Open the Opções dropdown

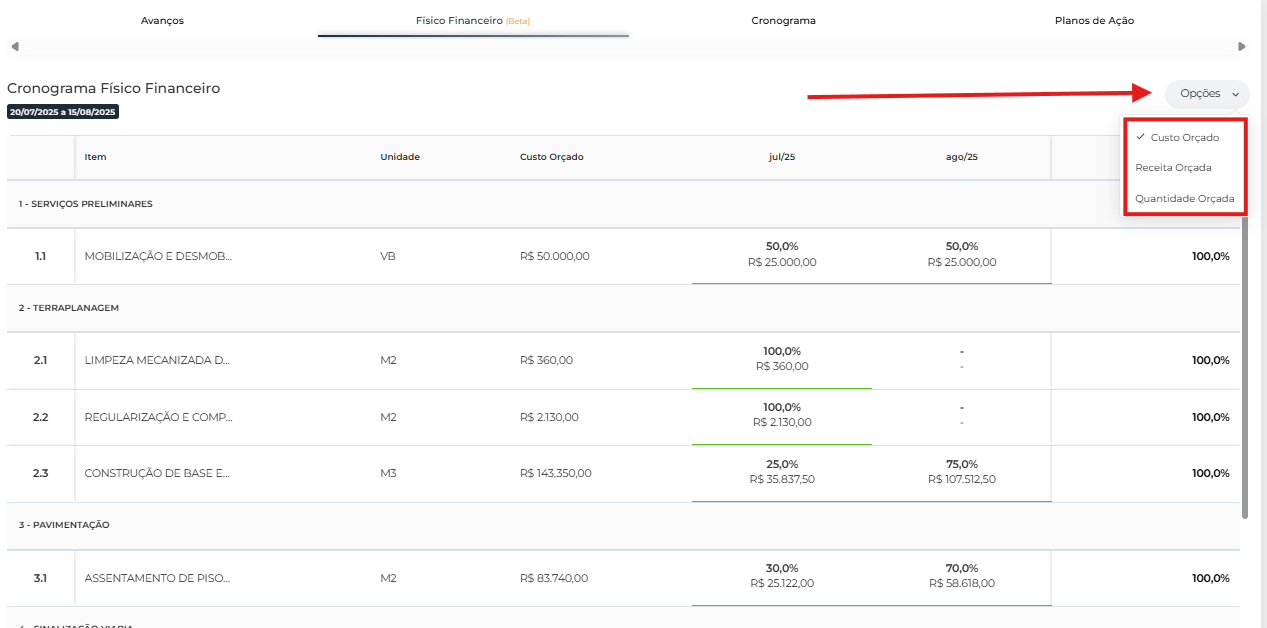pyautogui.click(x=1207, y=94)
